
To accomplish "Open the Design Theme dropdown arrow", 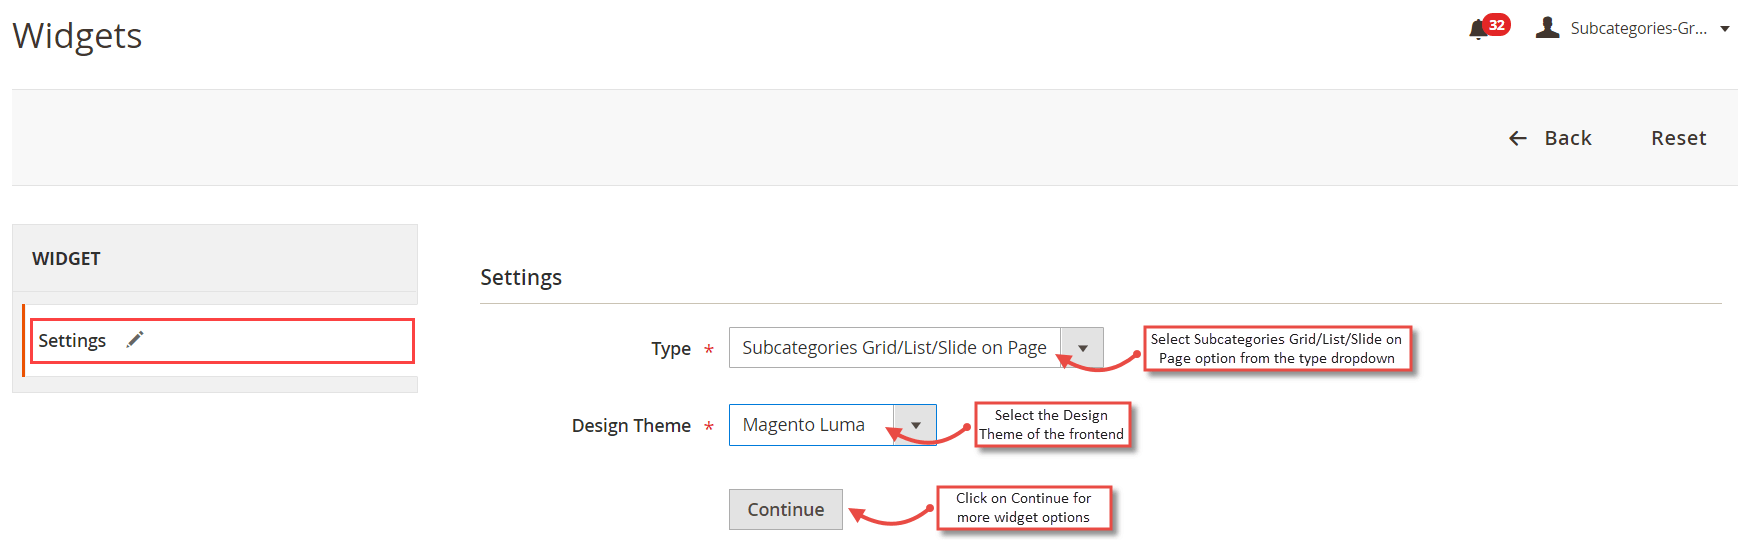I will [915, 425].
